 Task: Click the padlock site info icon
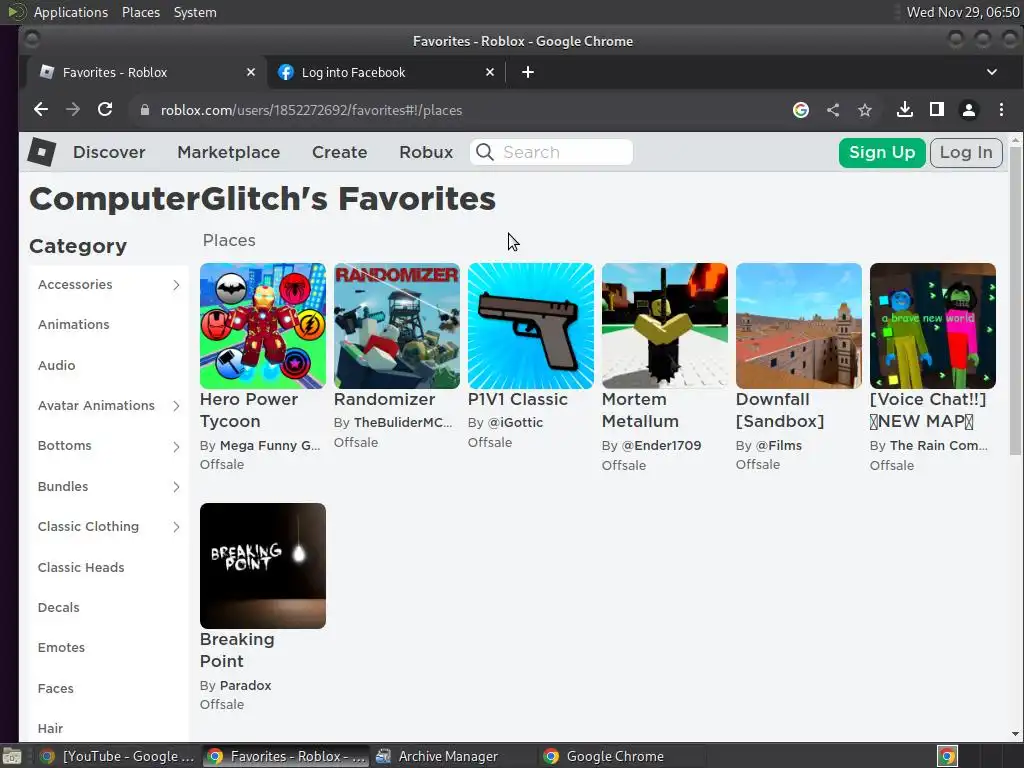[x=145, y=110]
